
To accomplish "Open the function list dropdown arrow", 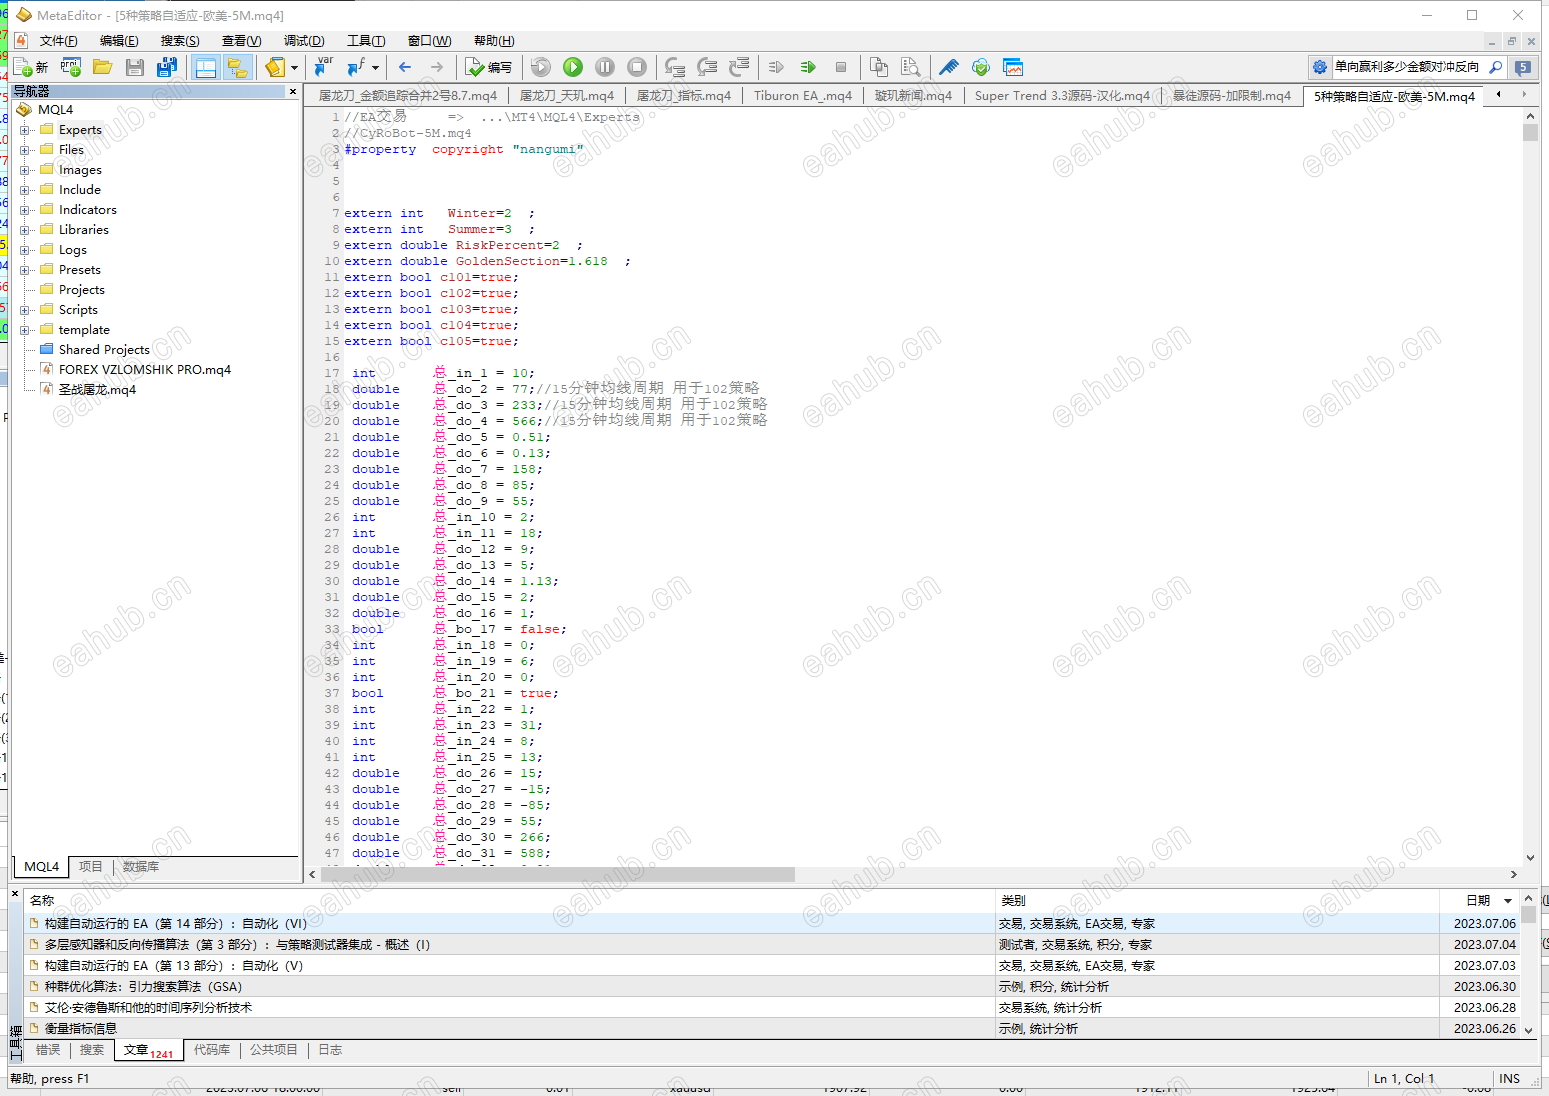I will tap(375, 67).
